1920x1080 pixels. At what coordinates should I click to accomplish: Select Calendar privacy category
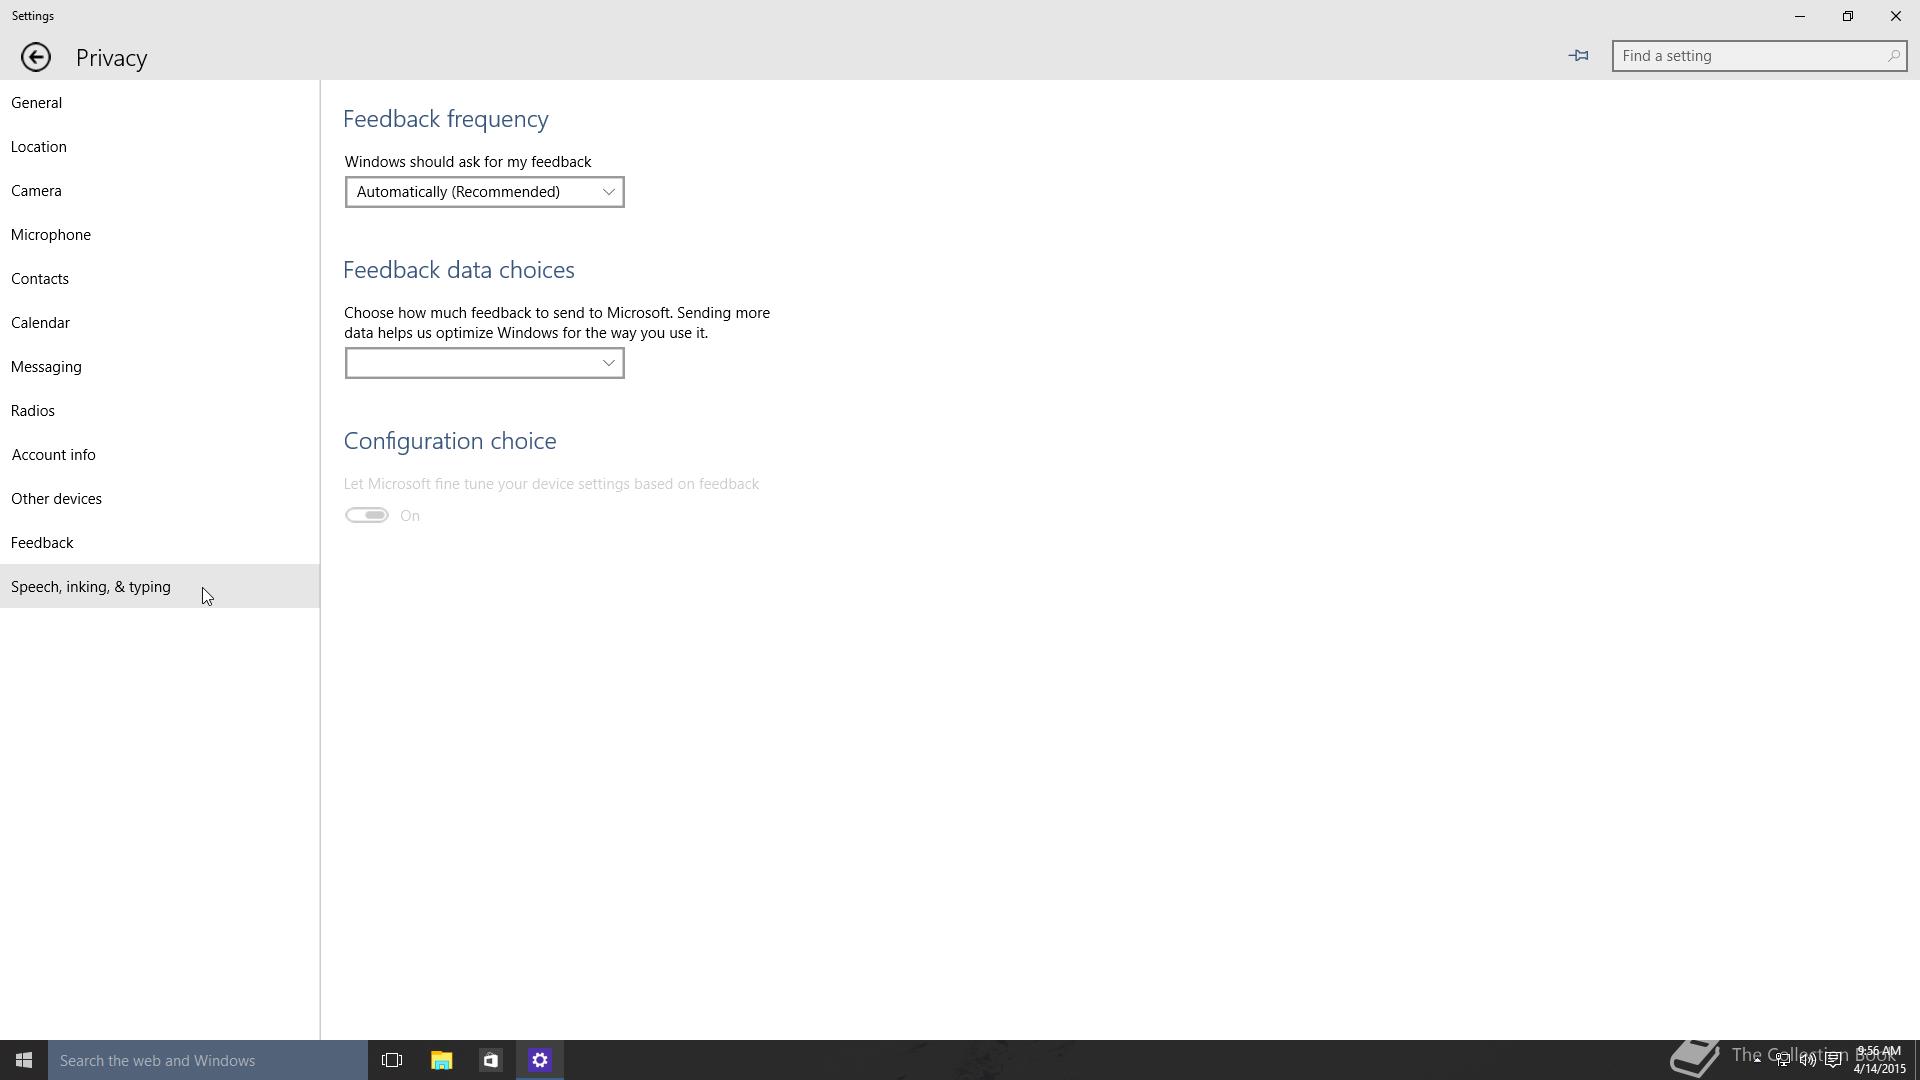click(x=160, y=323)
